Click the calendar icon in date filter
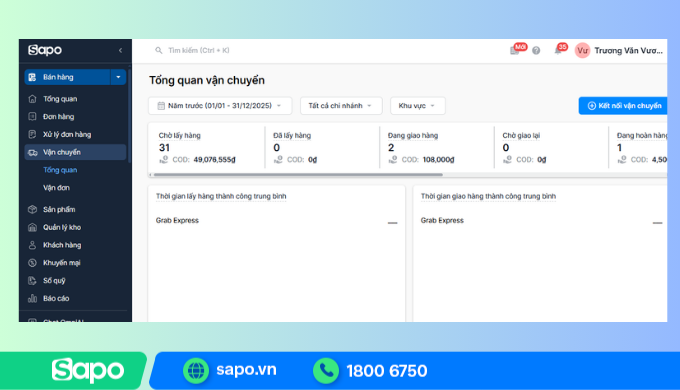The image size is (680, 390). 161,106
